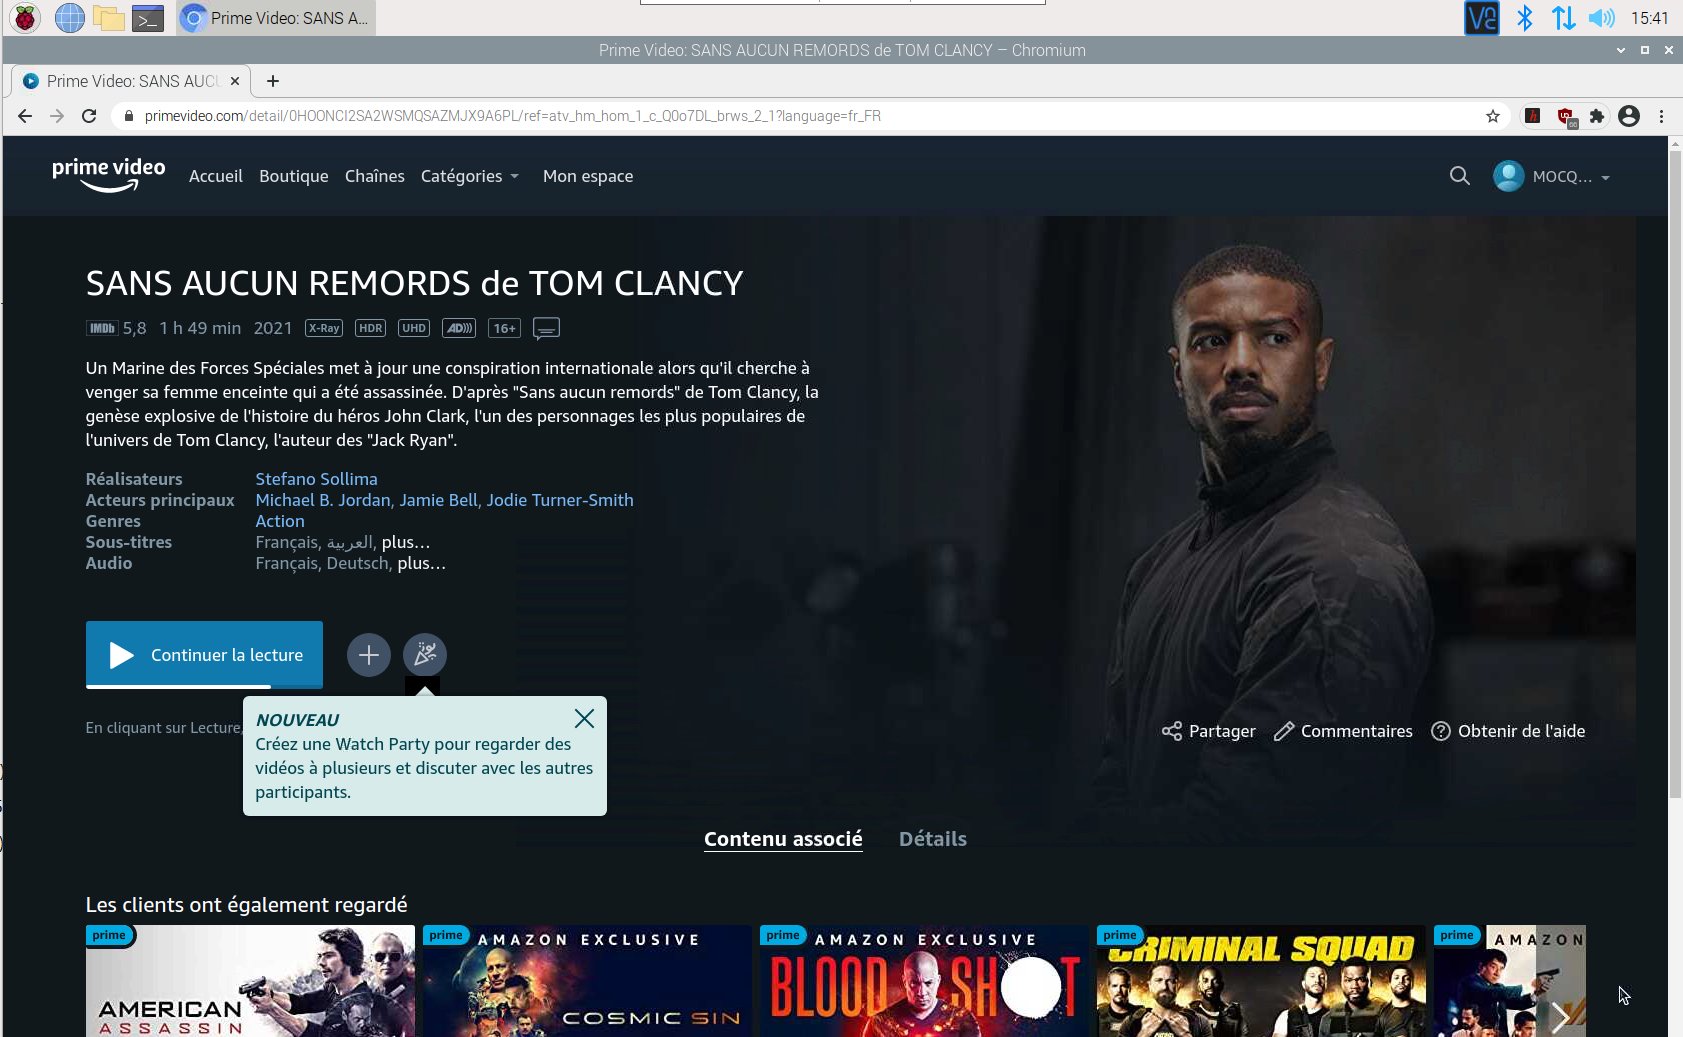The height and width of the screenshot is (1037, 1683).
Task: Launch the web browser globe icon in taskbar
Action: pos(69,18)
